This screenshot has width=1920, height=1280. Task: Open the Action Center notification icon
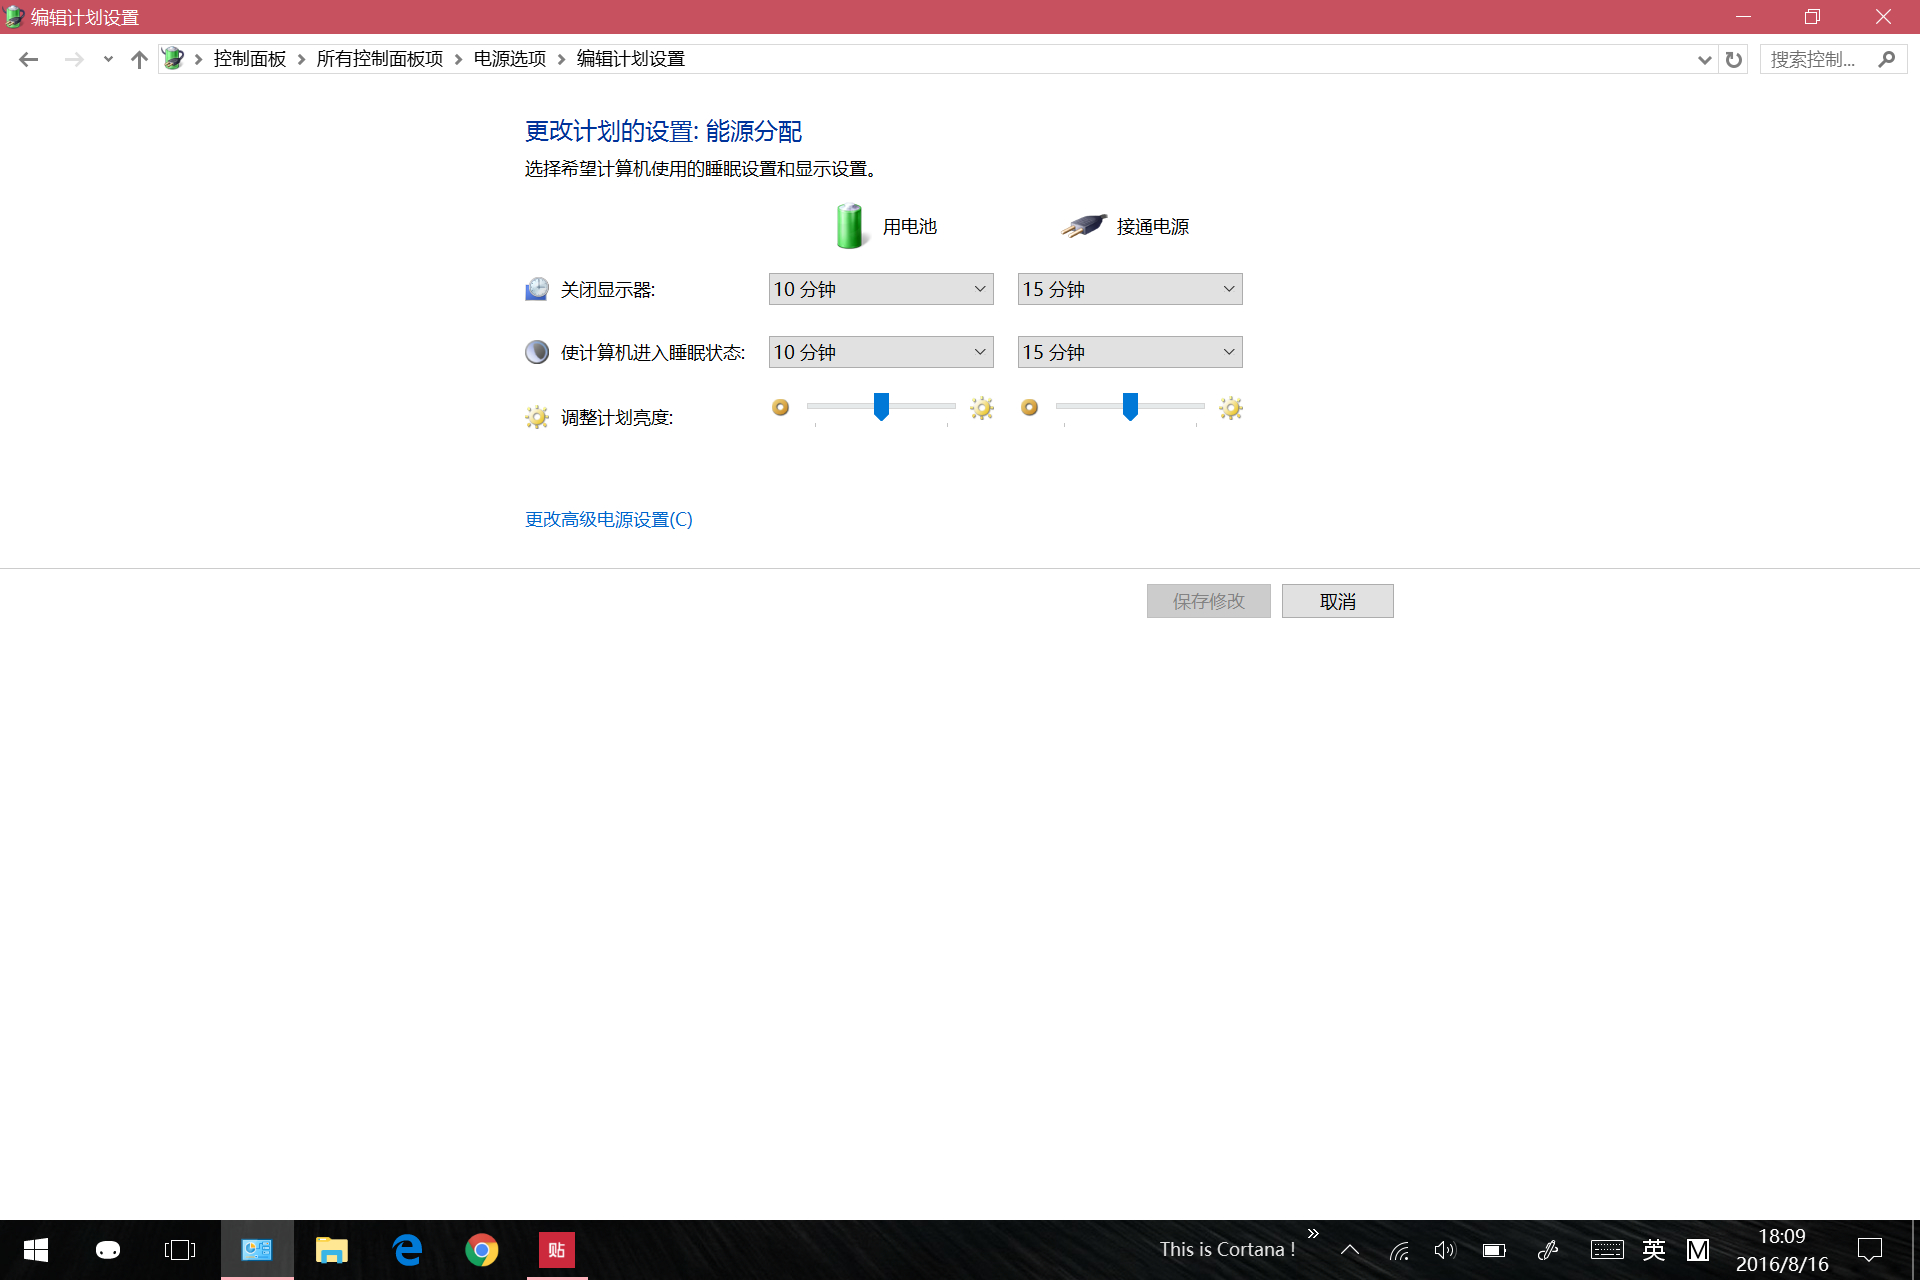point(1869,1250)
